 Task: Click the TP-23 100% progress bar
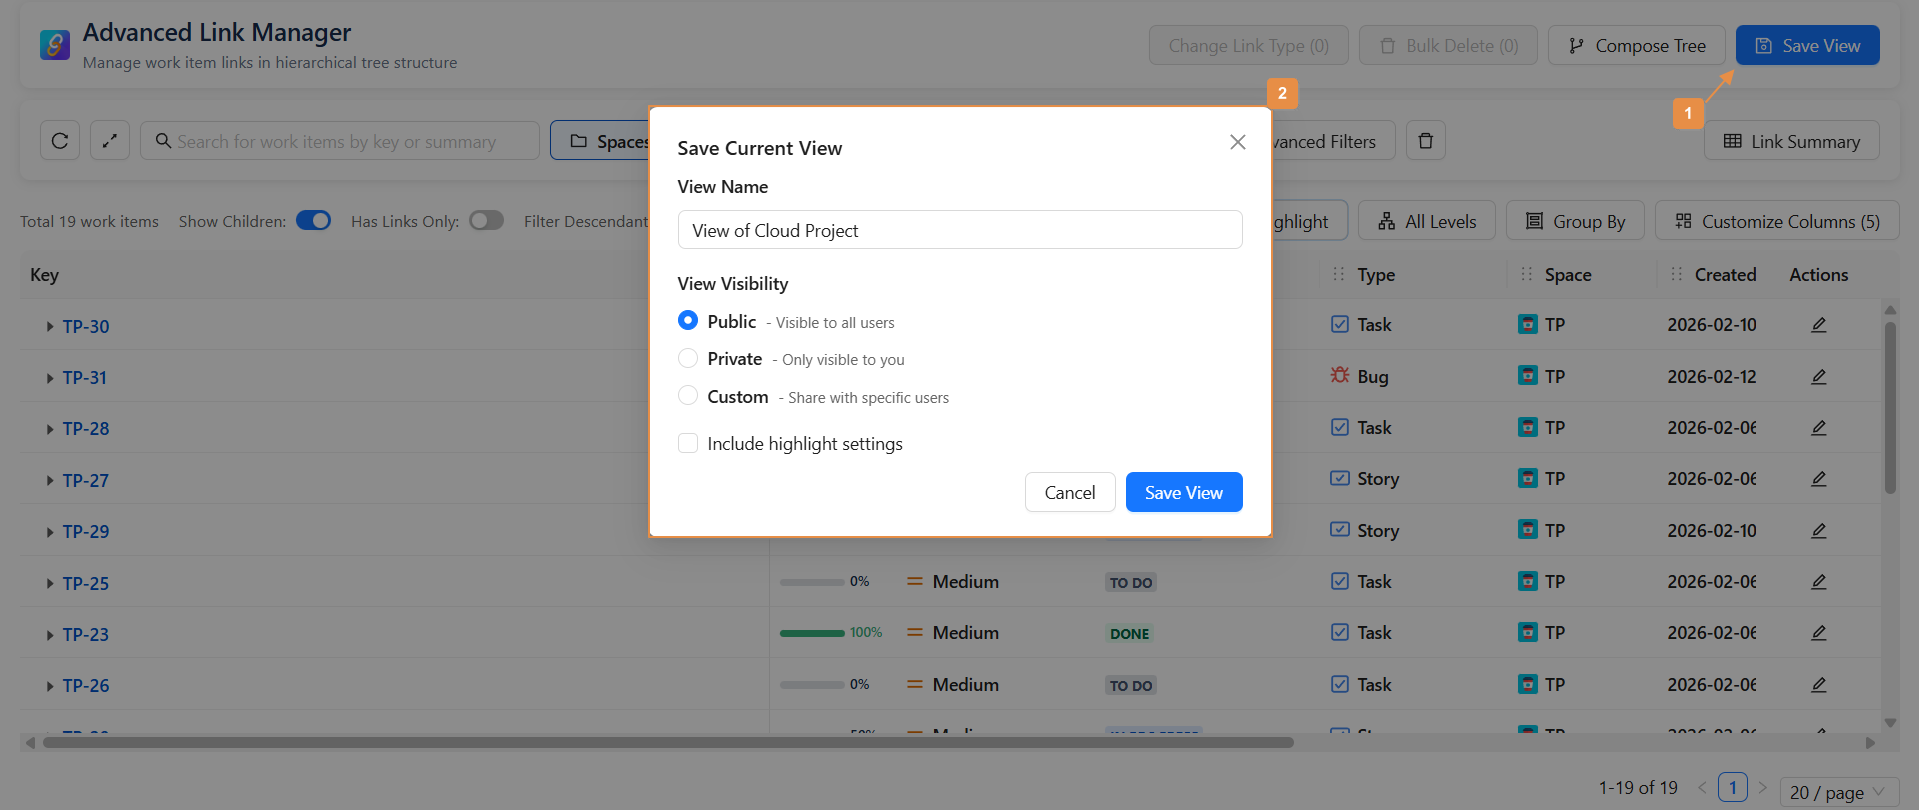point(812,633)
